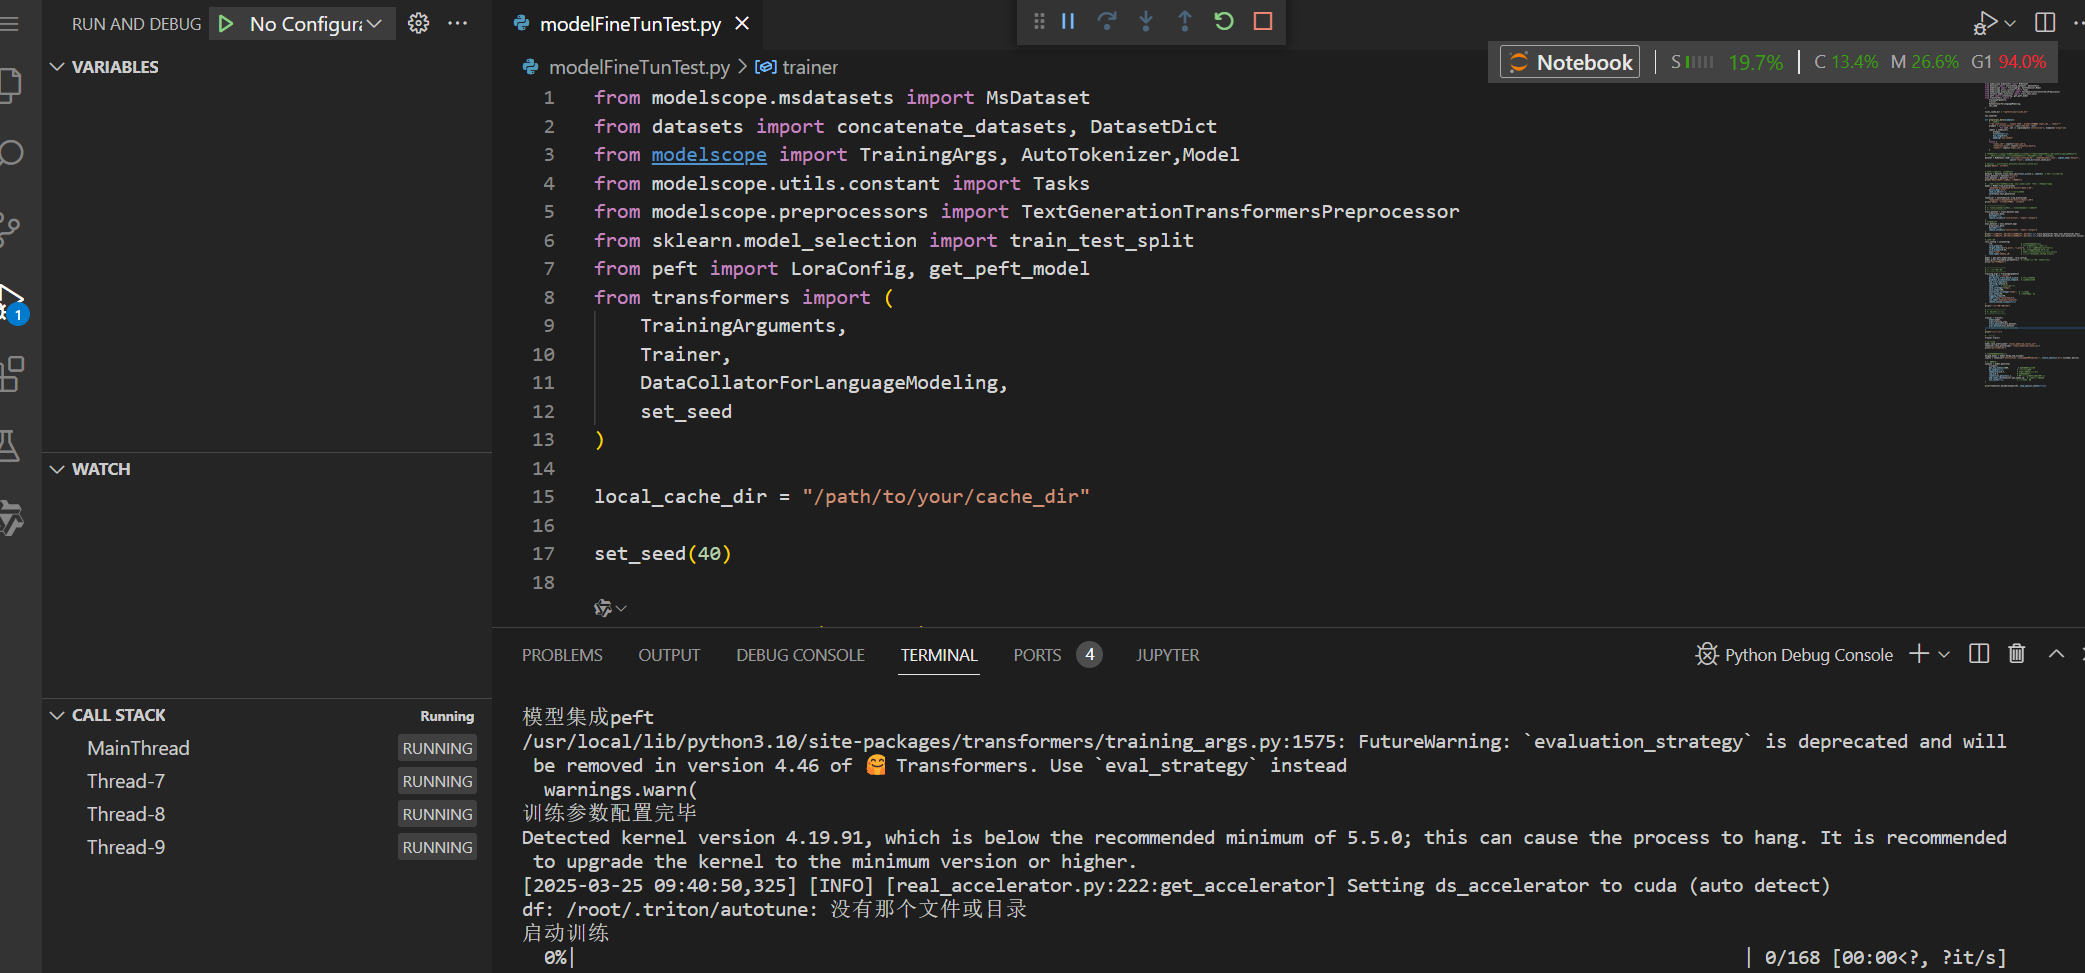2085x973 pixels.
Task: Click the training_args.py:1575 path in terminal
Action: [x=933, y=741]
